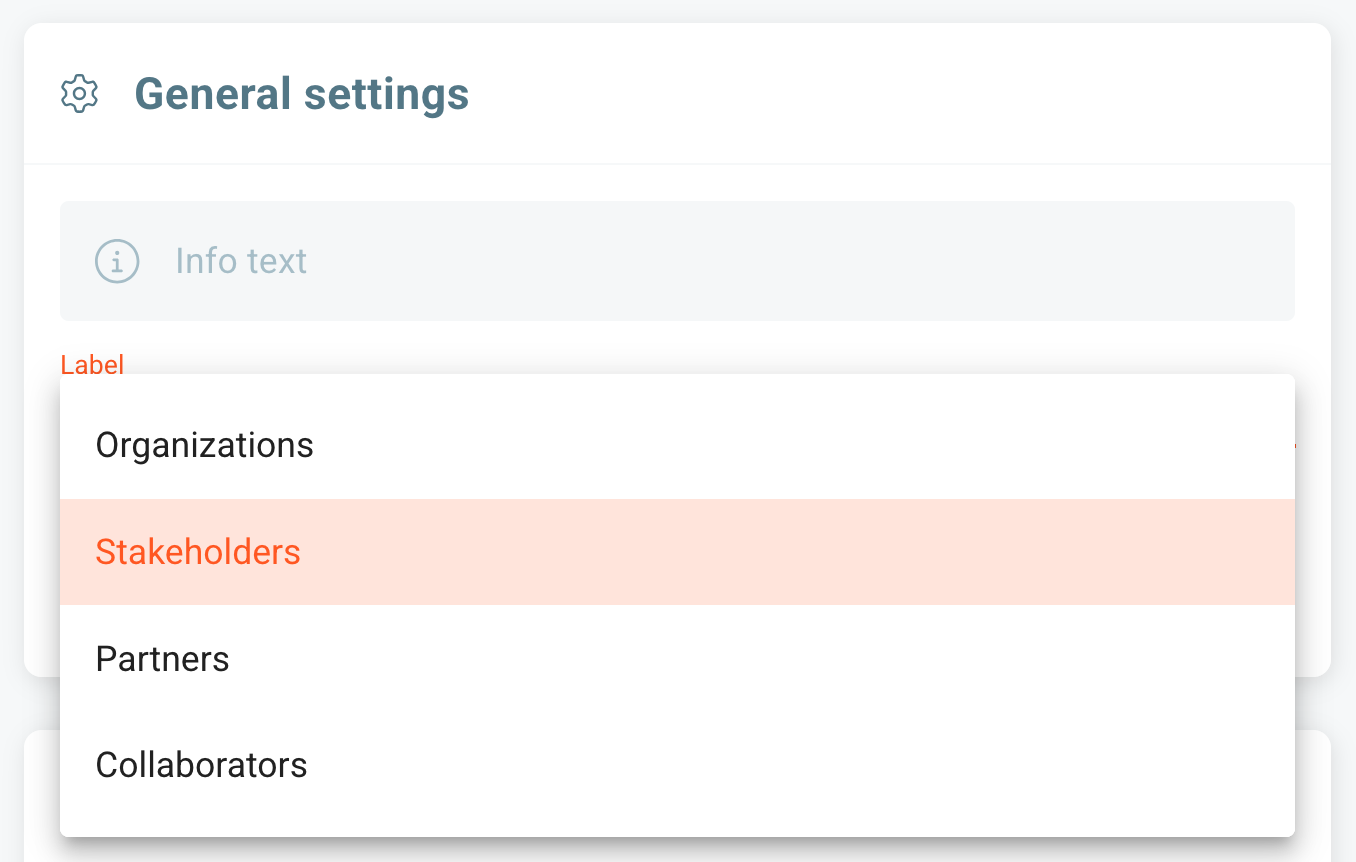Screen dimensions: 1356x862
Task: Select the Collaborators menu entry
Action: pyautogui.click(x=677, y=765)
